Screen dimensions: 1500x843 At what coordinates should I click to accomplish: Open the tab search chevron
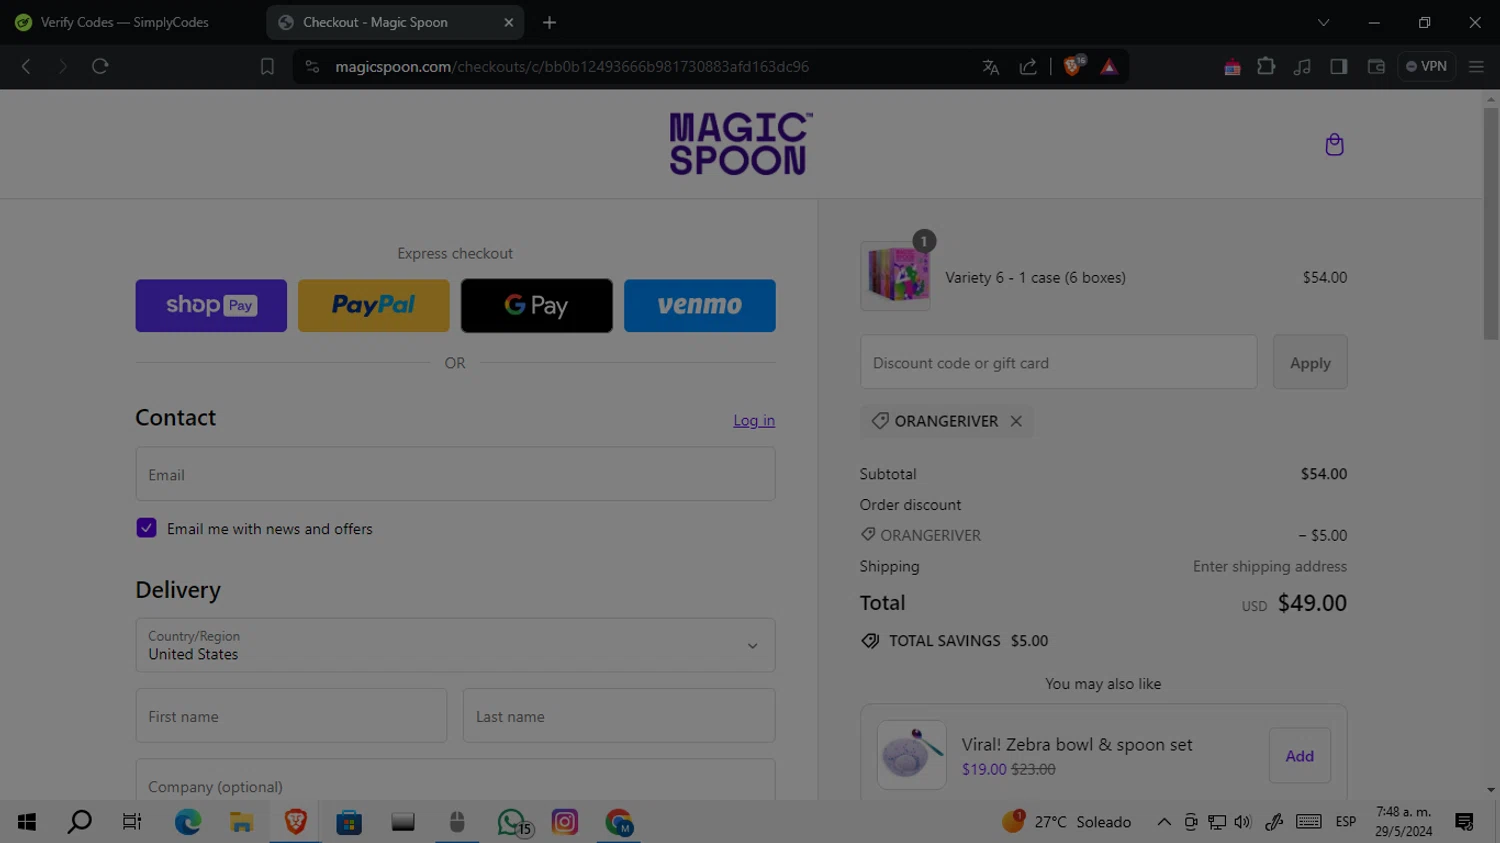click(1323, 22)
